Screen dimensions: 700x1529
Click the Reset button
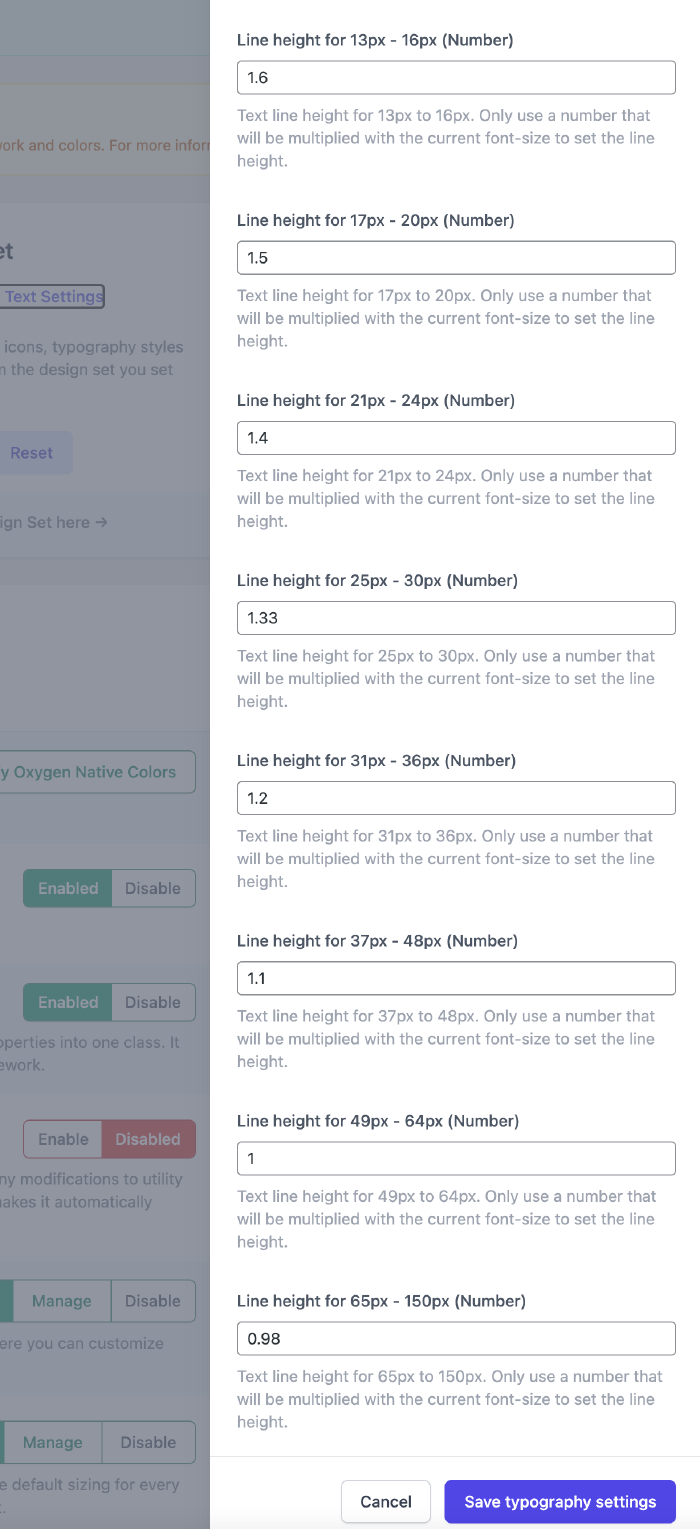pos(33,453)
